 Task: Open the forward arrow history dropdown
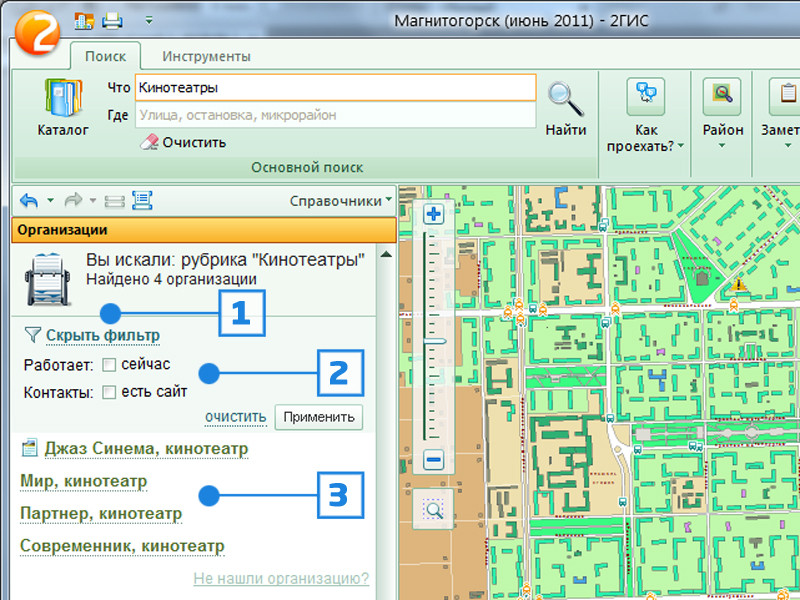click(x=93, y=201)
